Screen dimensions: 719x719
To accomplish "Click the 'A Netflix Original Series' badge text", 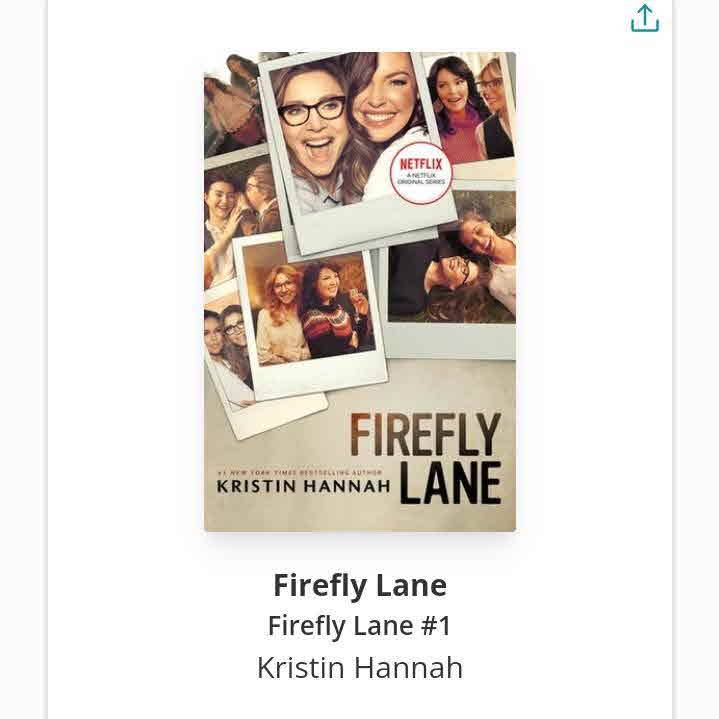I will coord(421,179).
